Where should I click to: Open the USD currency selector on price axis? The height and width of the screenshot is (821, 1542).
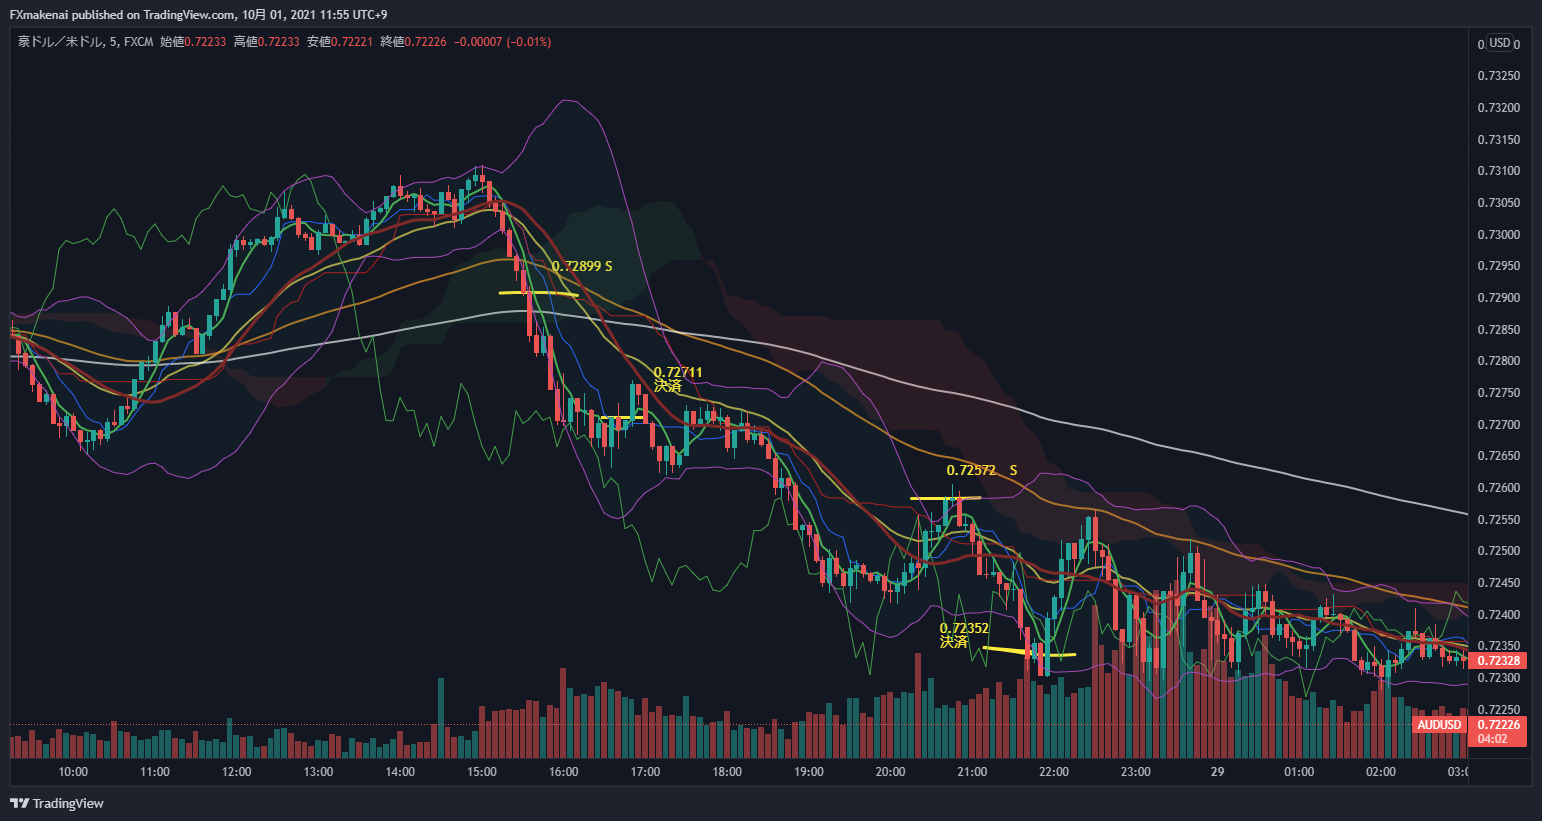(x=1499, y=43)
